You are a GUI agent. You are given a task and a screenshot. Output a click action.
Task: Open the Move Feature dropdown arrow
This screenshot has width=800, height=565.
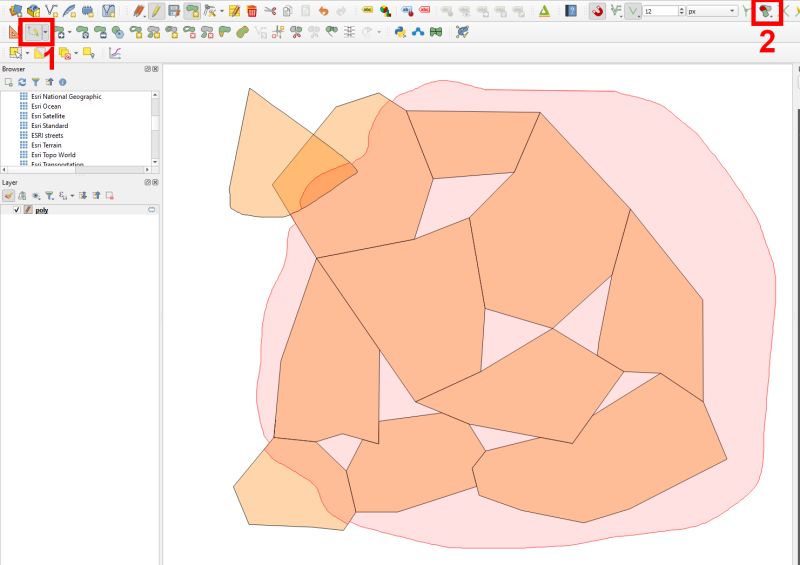click(69, 32)
